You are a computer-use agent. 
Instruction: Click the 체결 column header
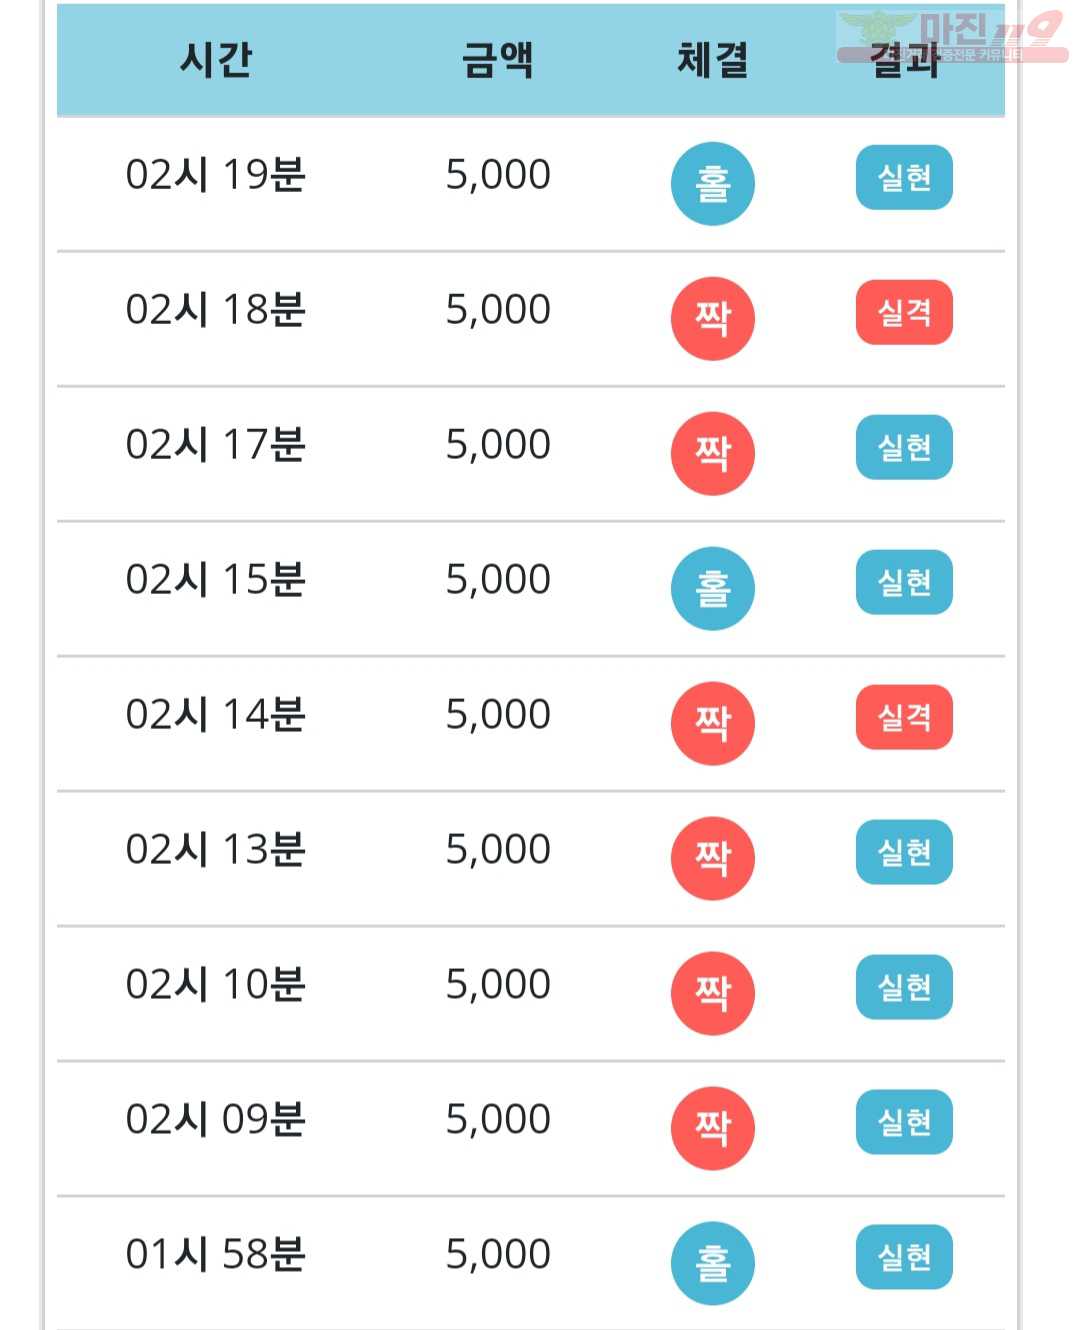[713, 60]
